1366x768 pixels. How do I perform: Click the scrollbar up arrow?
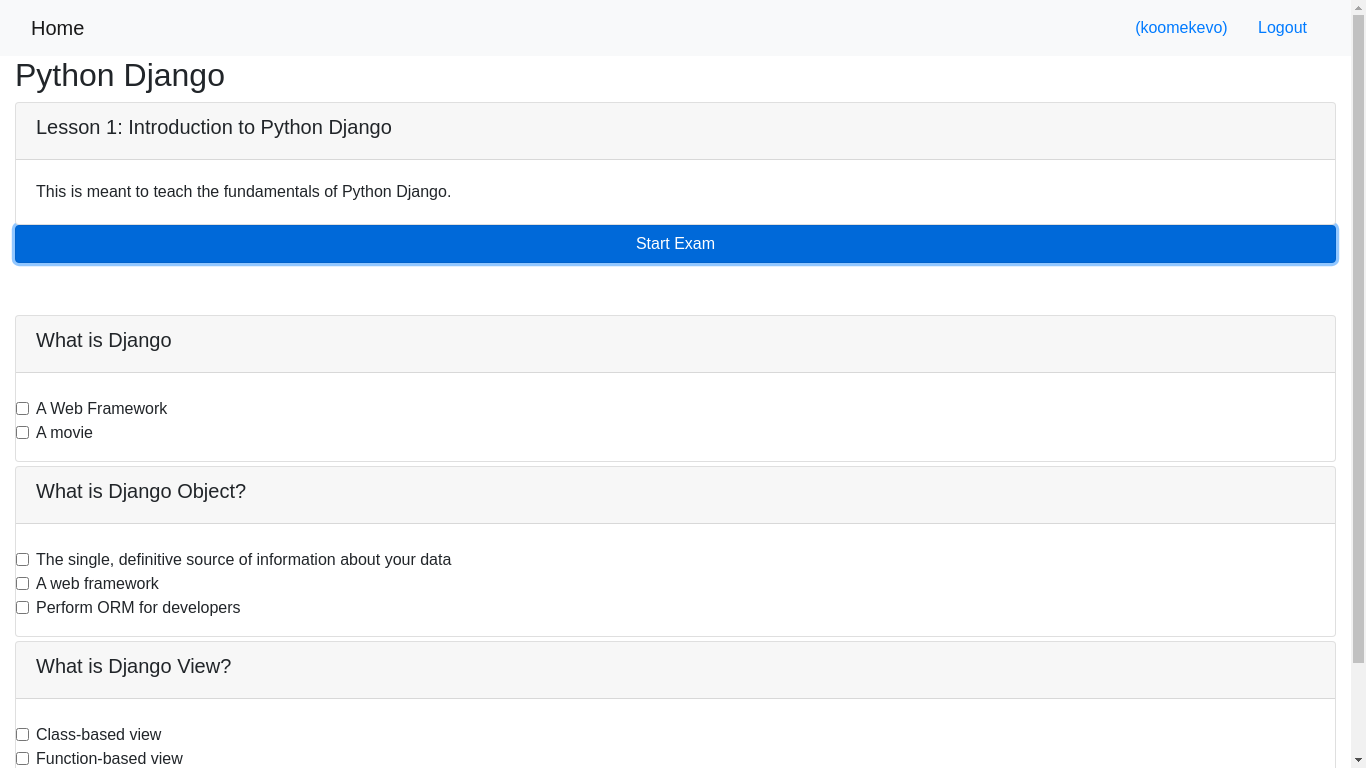(x=1358, y=8)
